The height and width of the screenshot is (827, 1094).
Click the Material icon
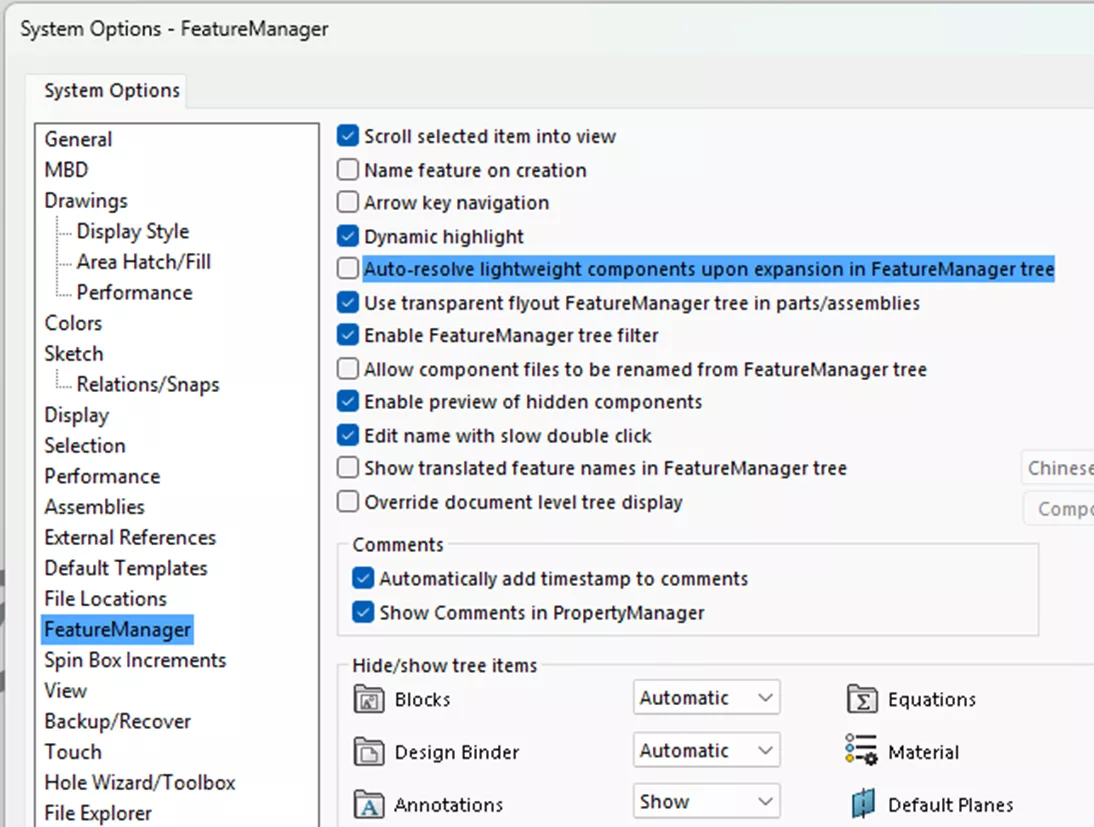coord(861,752)
